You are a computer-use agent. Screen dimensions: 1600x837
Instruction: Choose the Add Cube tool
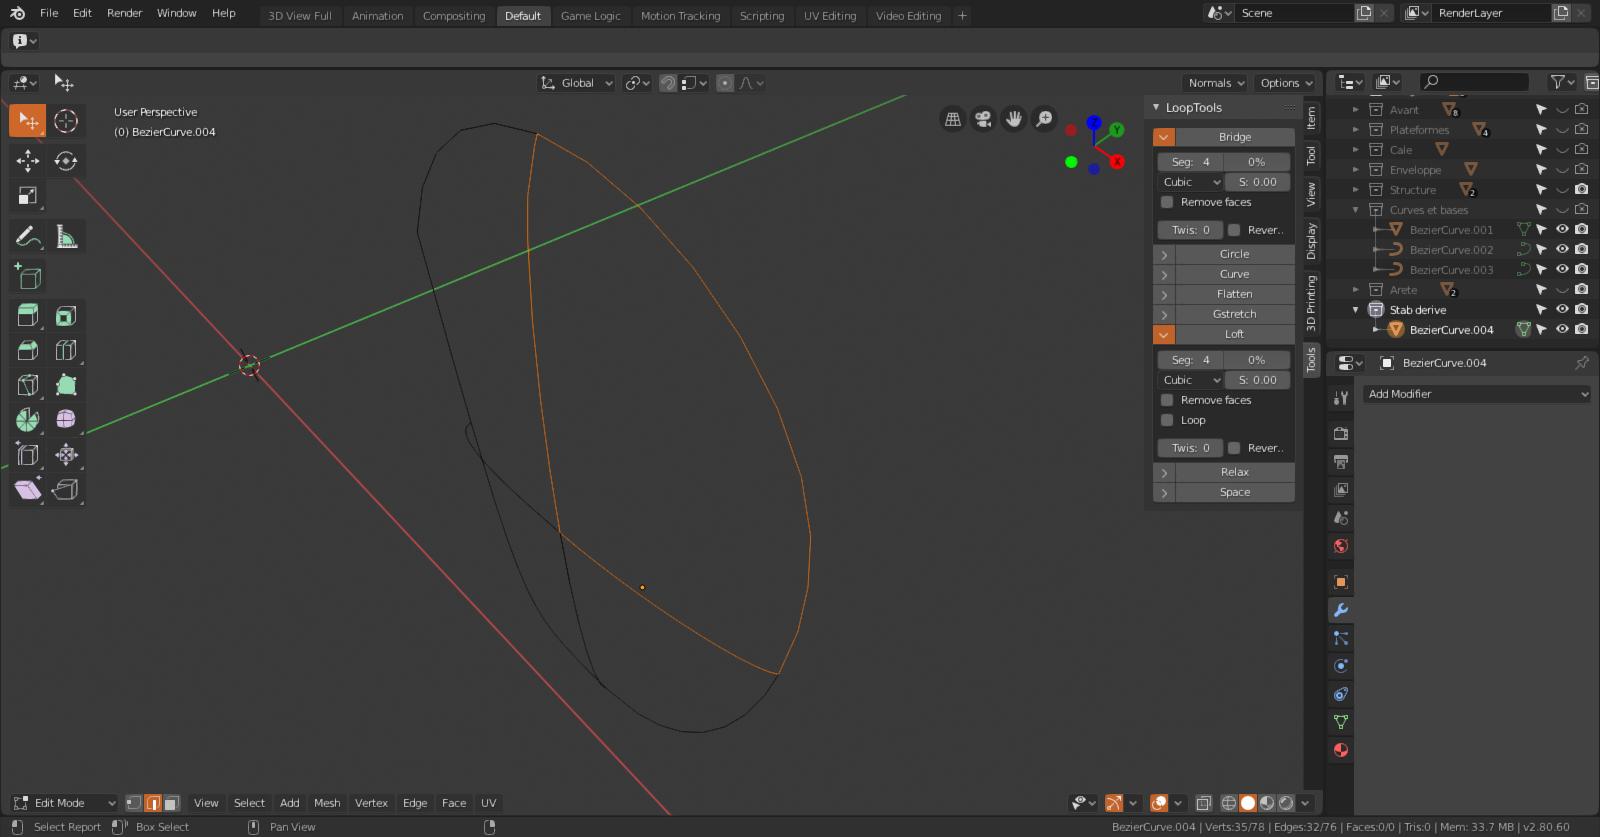click(27, 277)
